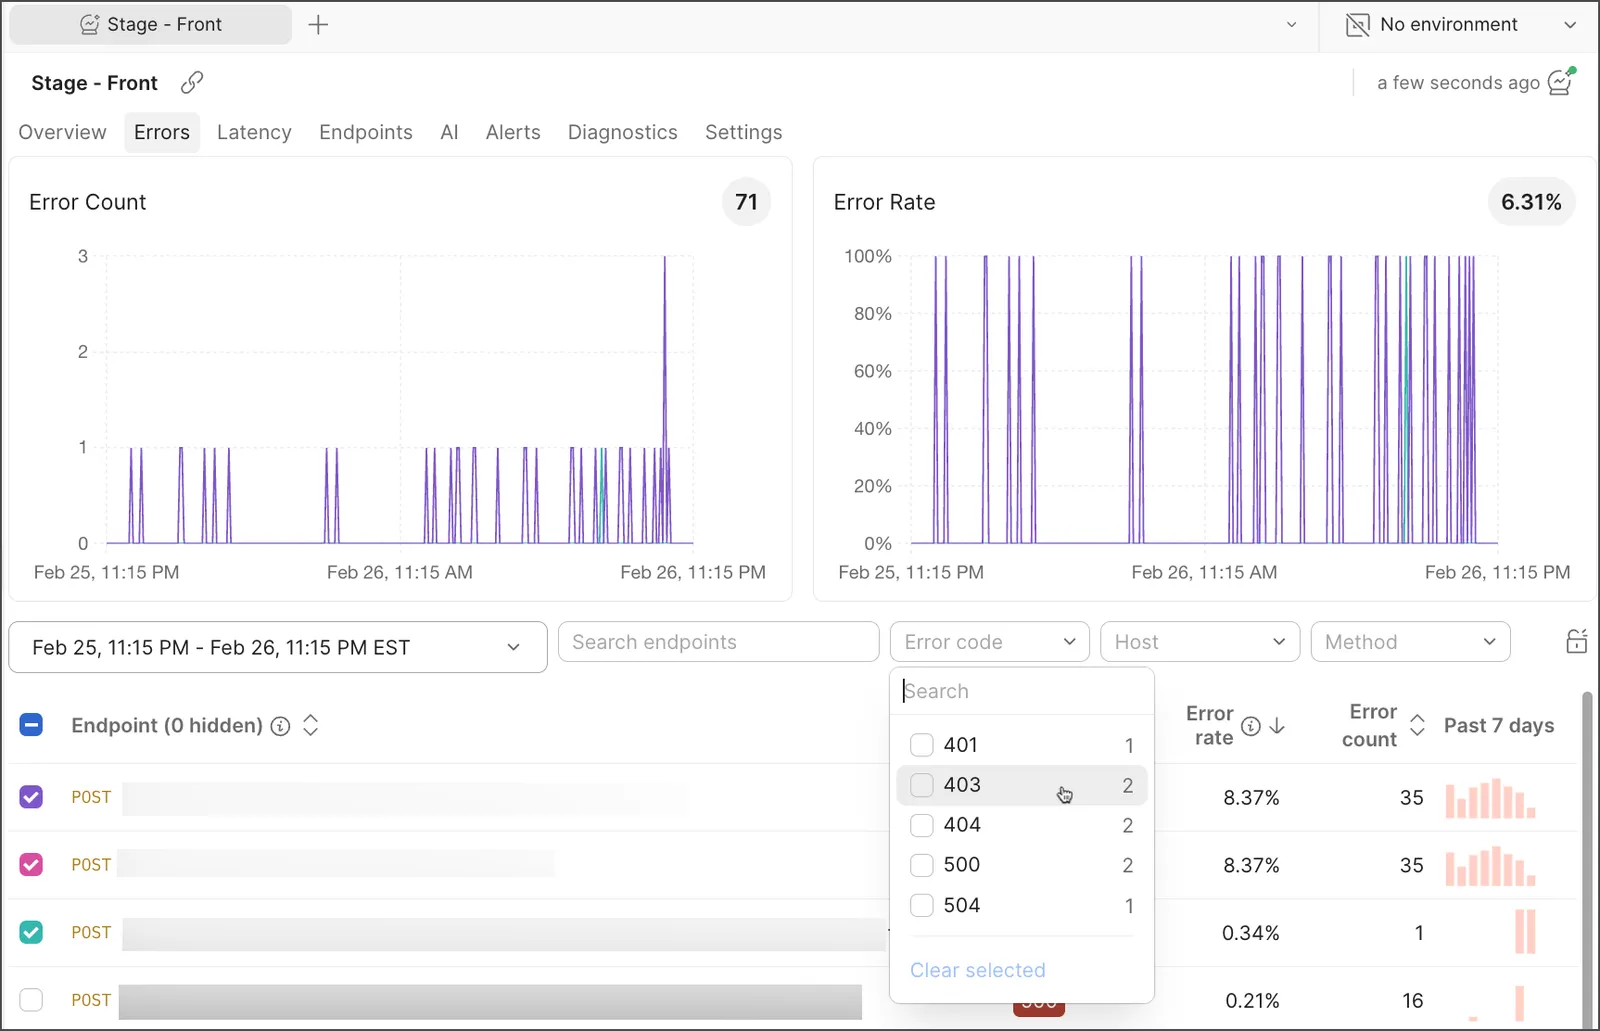Sort by Error count column arrows
The image size is (1600, 1031).
[x=1417, y=725]
